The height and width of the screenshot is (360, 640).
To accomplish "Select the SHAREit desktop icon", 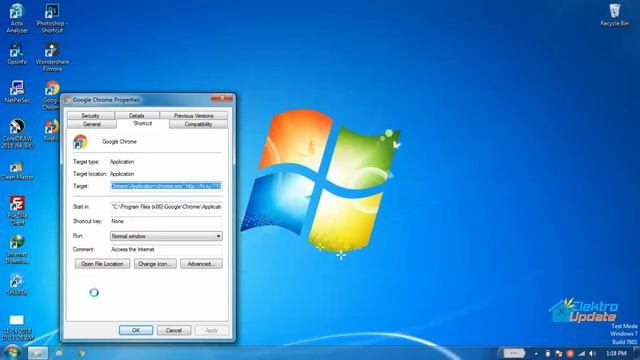I will [17, 284].
